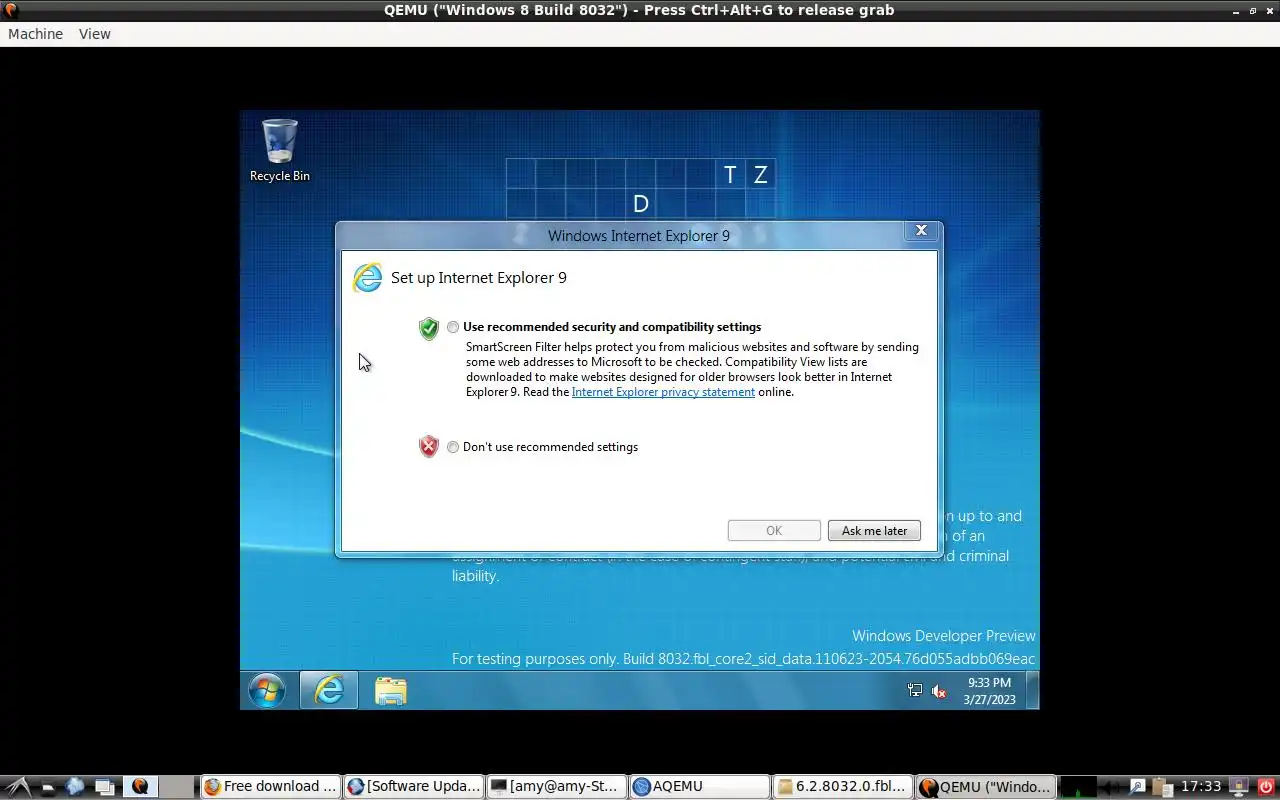
Task: Switch to '[Software Upda...' taskbar window
Action: point(414,786)
